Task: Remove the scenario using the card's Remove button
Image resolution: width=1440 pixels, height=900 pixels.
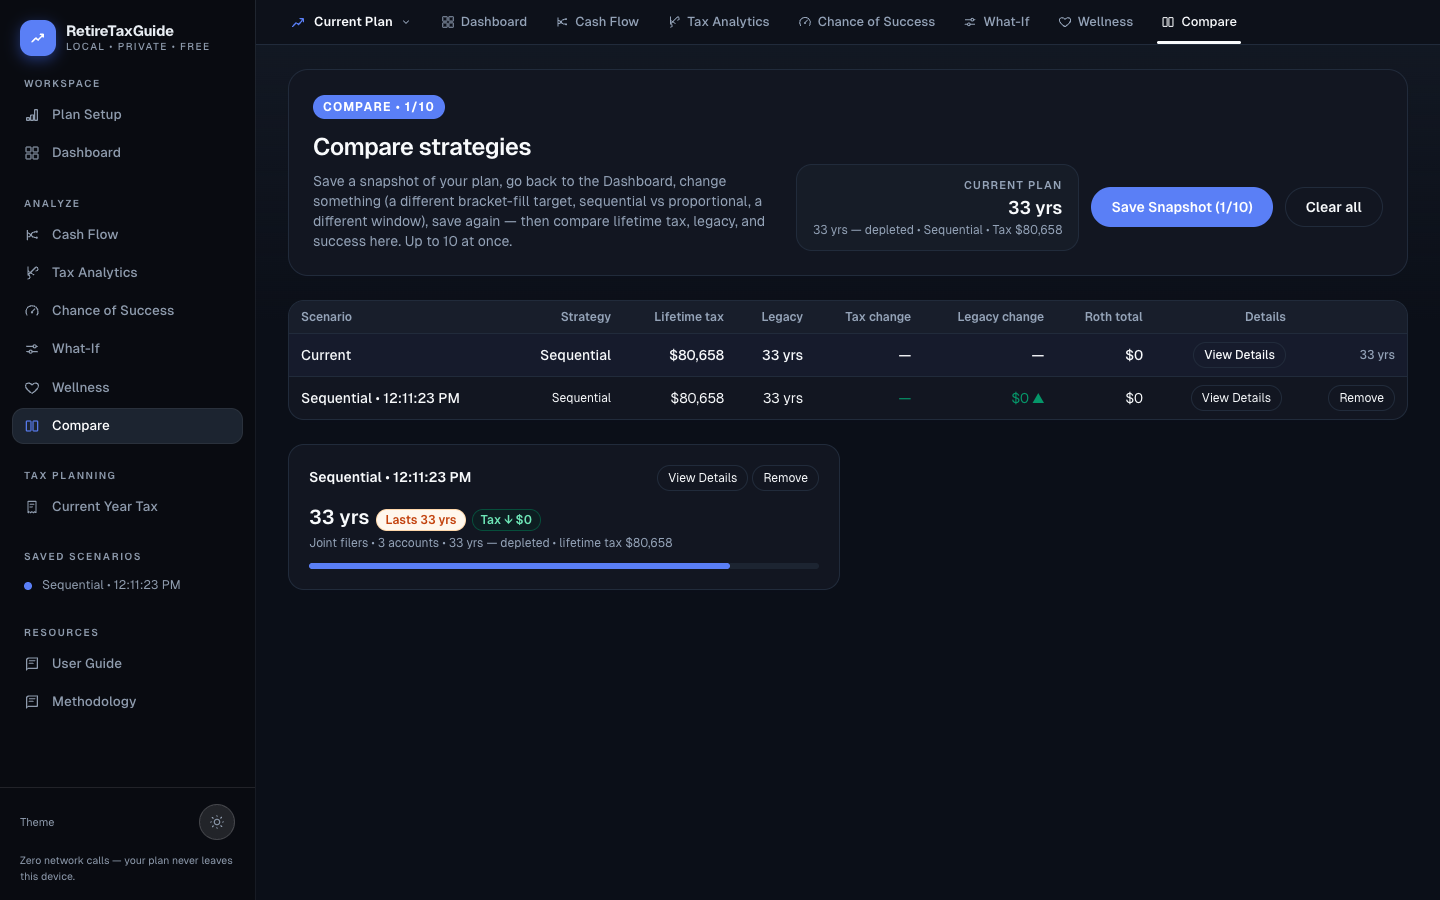Action: click(x=785, y=478)
